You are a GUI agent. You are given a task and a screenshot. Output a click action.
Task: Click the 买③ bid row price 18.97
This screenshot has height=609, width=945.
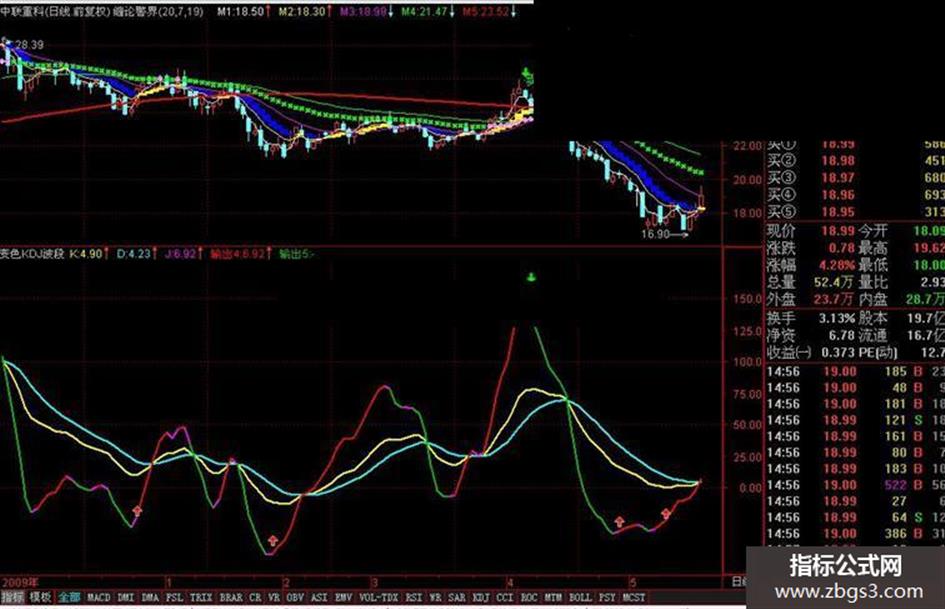[x=838, y=178]
